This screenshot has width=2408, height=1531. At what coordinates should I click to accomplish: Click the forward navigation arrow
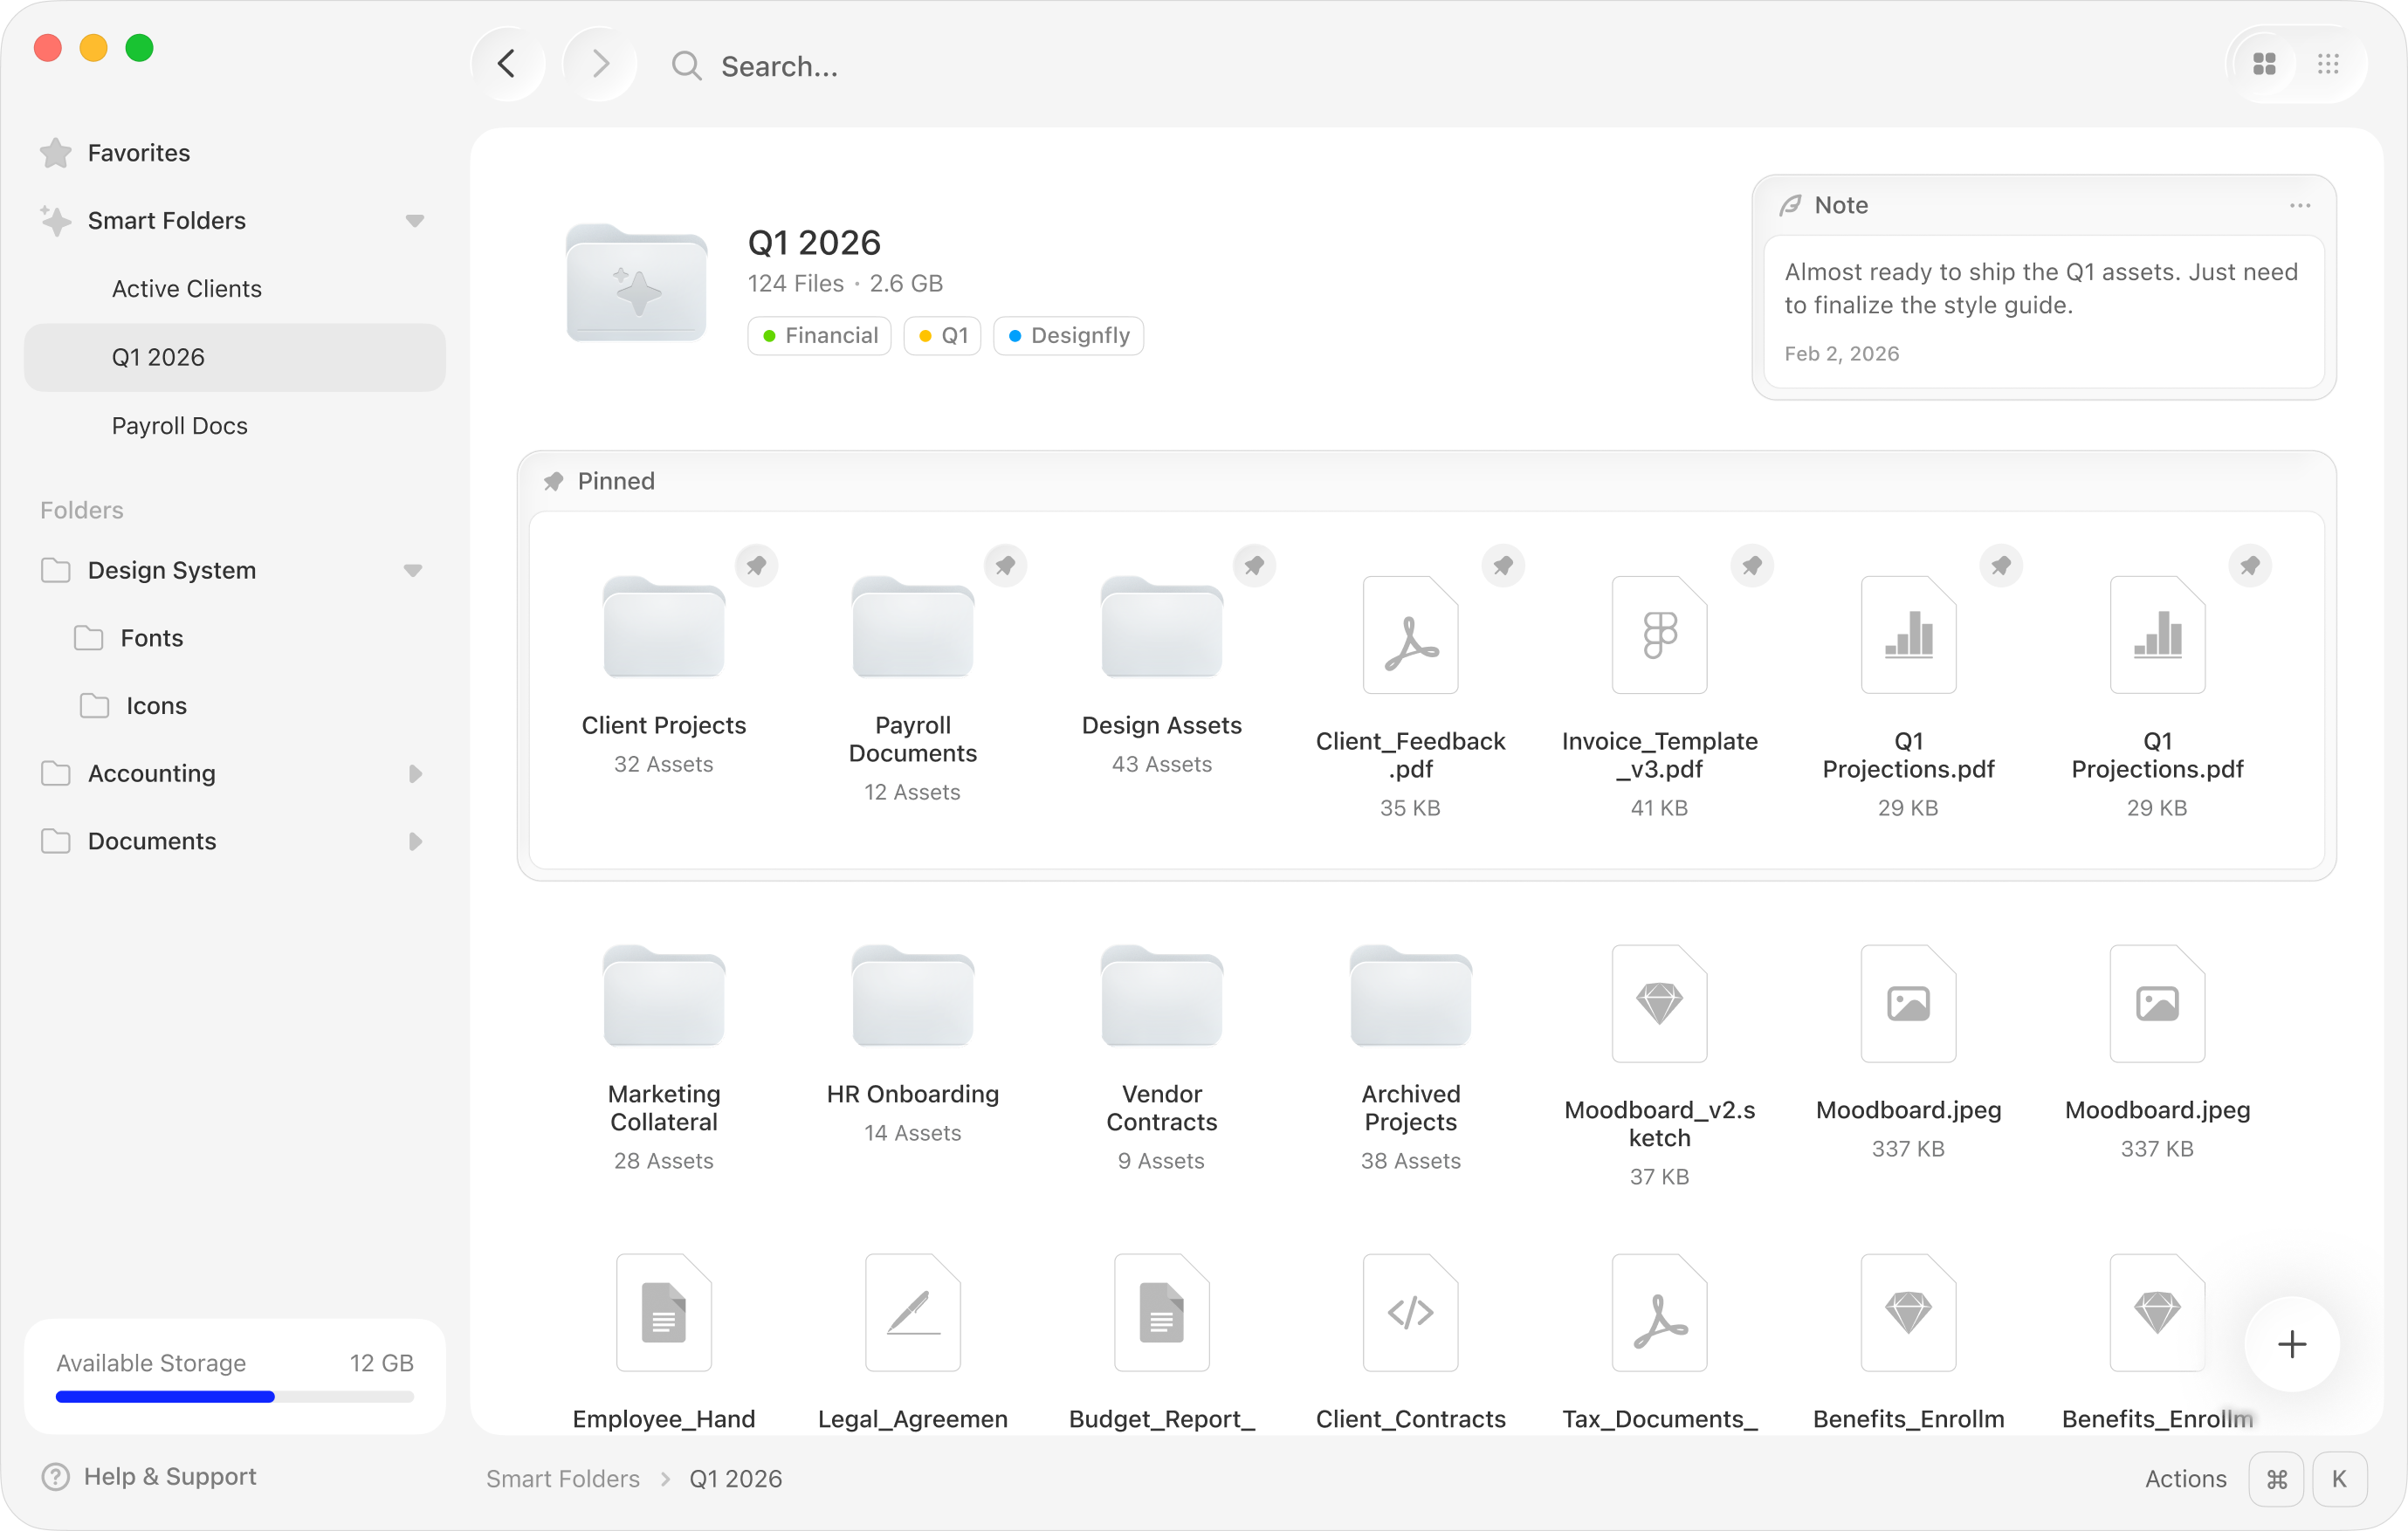[x=600, y=65]
